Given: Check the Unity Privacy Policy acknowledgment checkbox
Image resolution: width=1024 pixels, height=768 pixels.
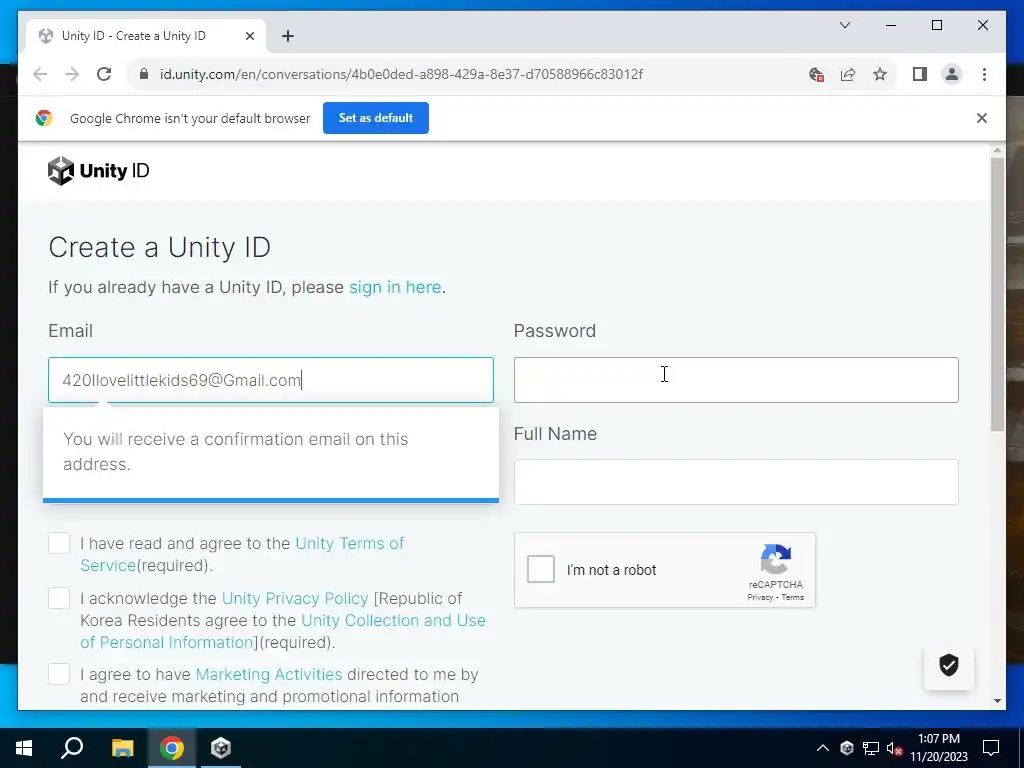Looking at the screenshot, I should 59,598.
